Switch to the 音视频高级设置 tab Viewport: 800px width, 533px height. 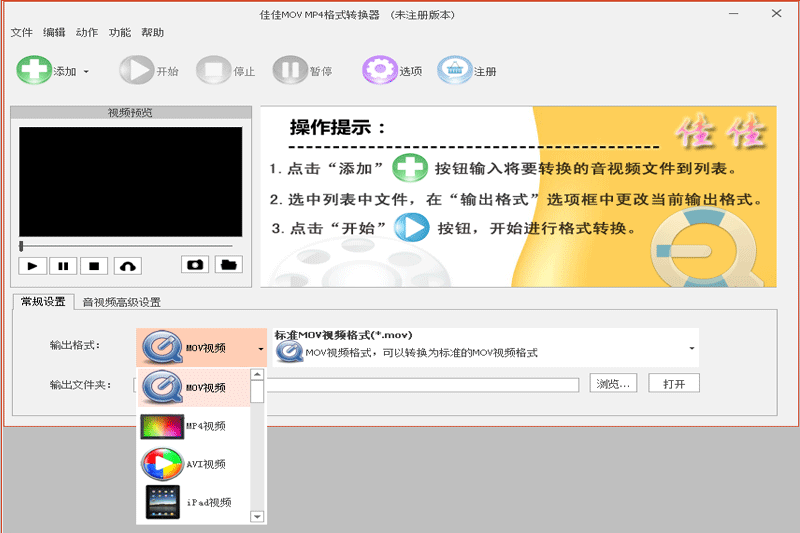click(121, 302)
